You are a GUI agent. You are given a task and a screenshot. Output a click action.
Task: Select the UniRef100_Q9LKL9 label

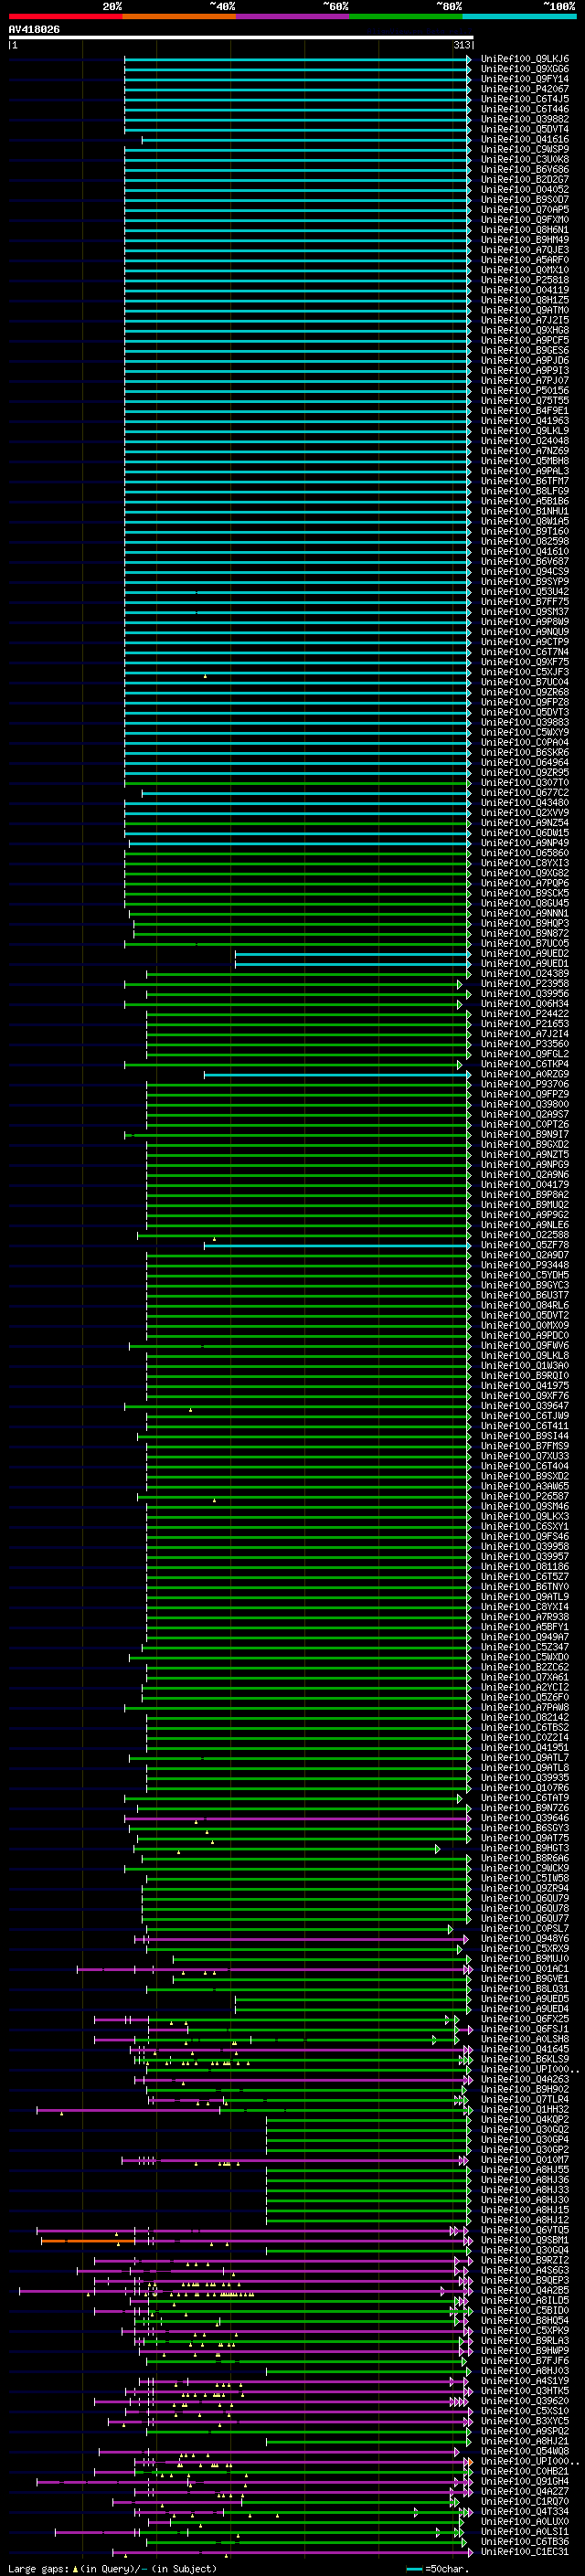tap(524, 431)
